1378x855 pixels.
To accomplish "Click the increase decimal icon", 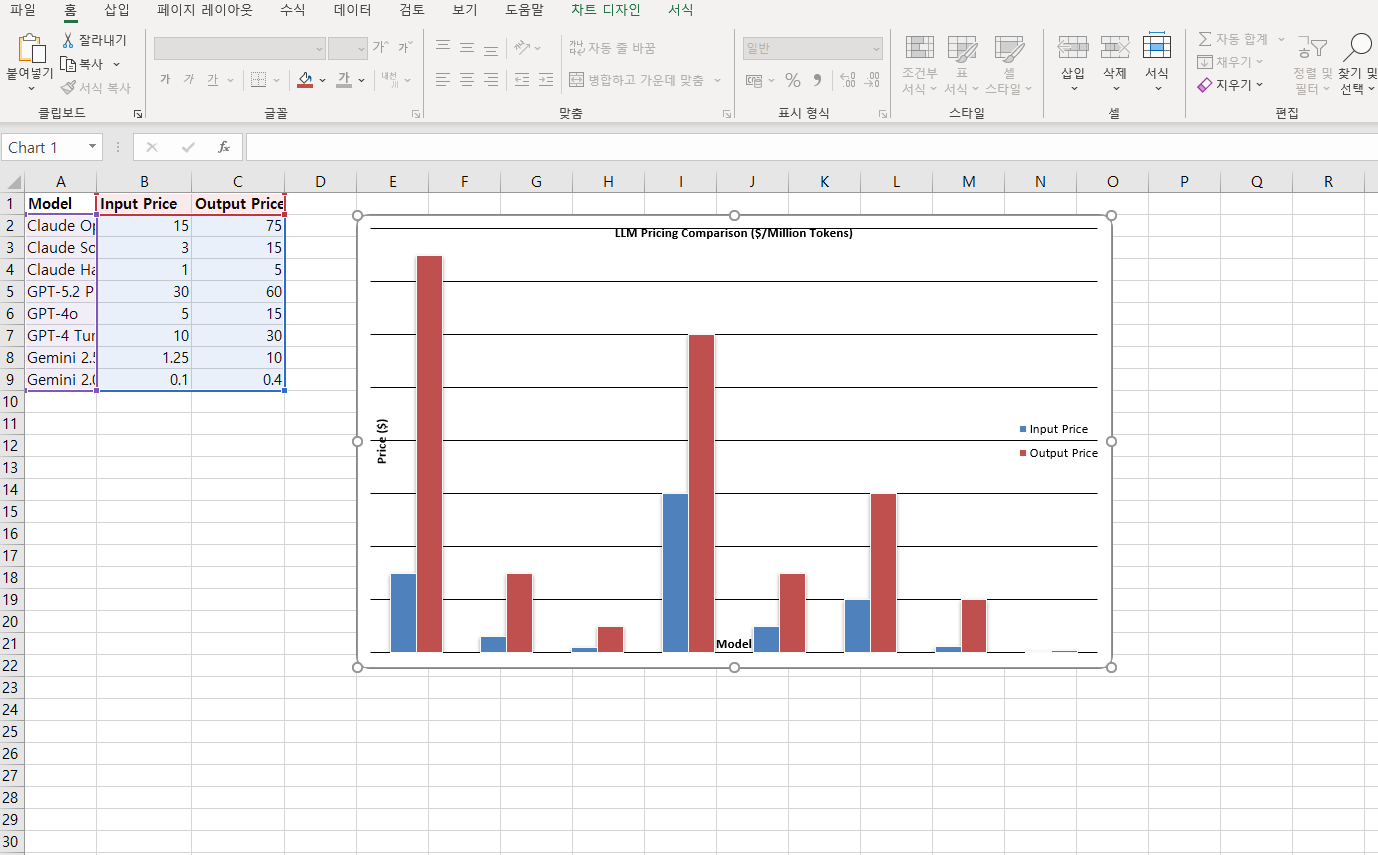I will pos(848,80).
